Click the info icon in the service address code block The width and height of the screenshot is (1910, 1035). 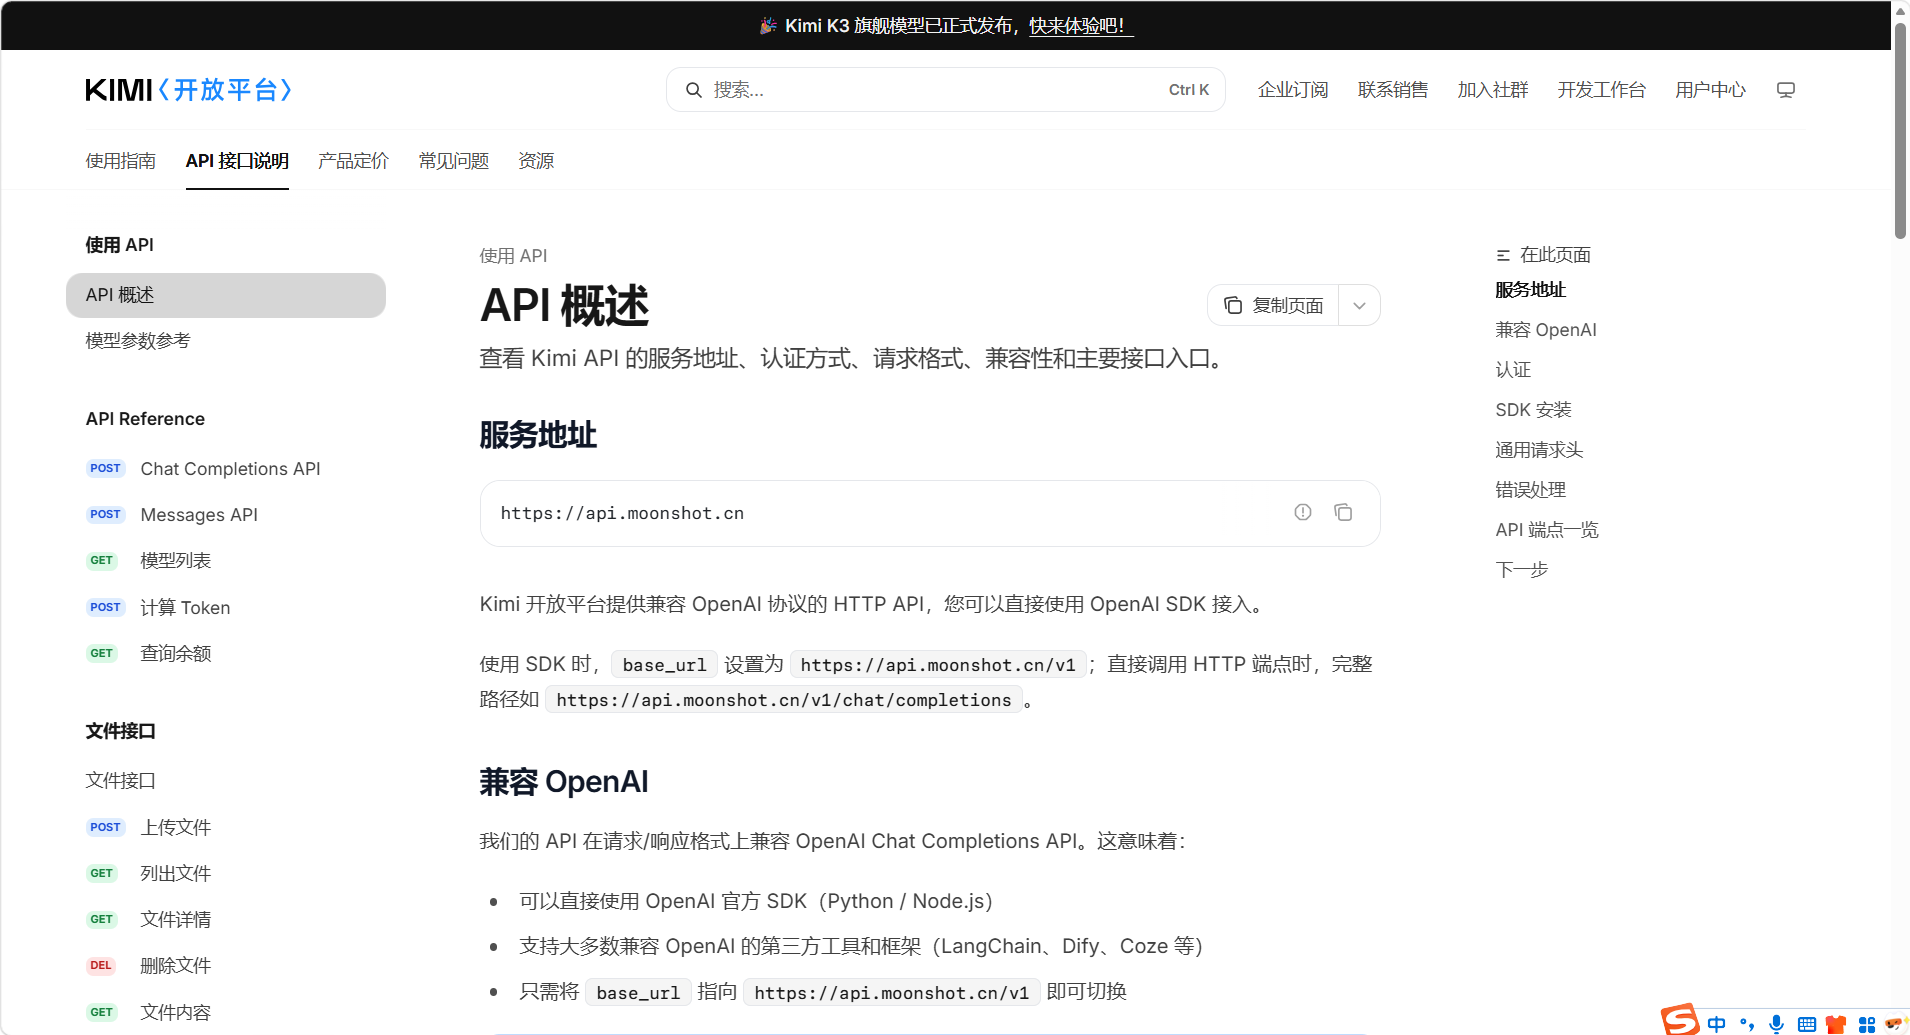[1303, 512]
